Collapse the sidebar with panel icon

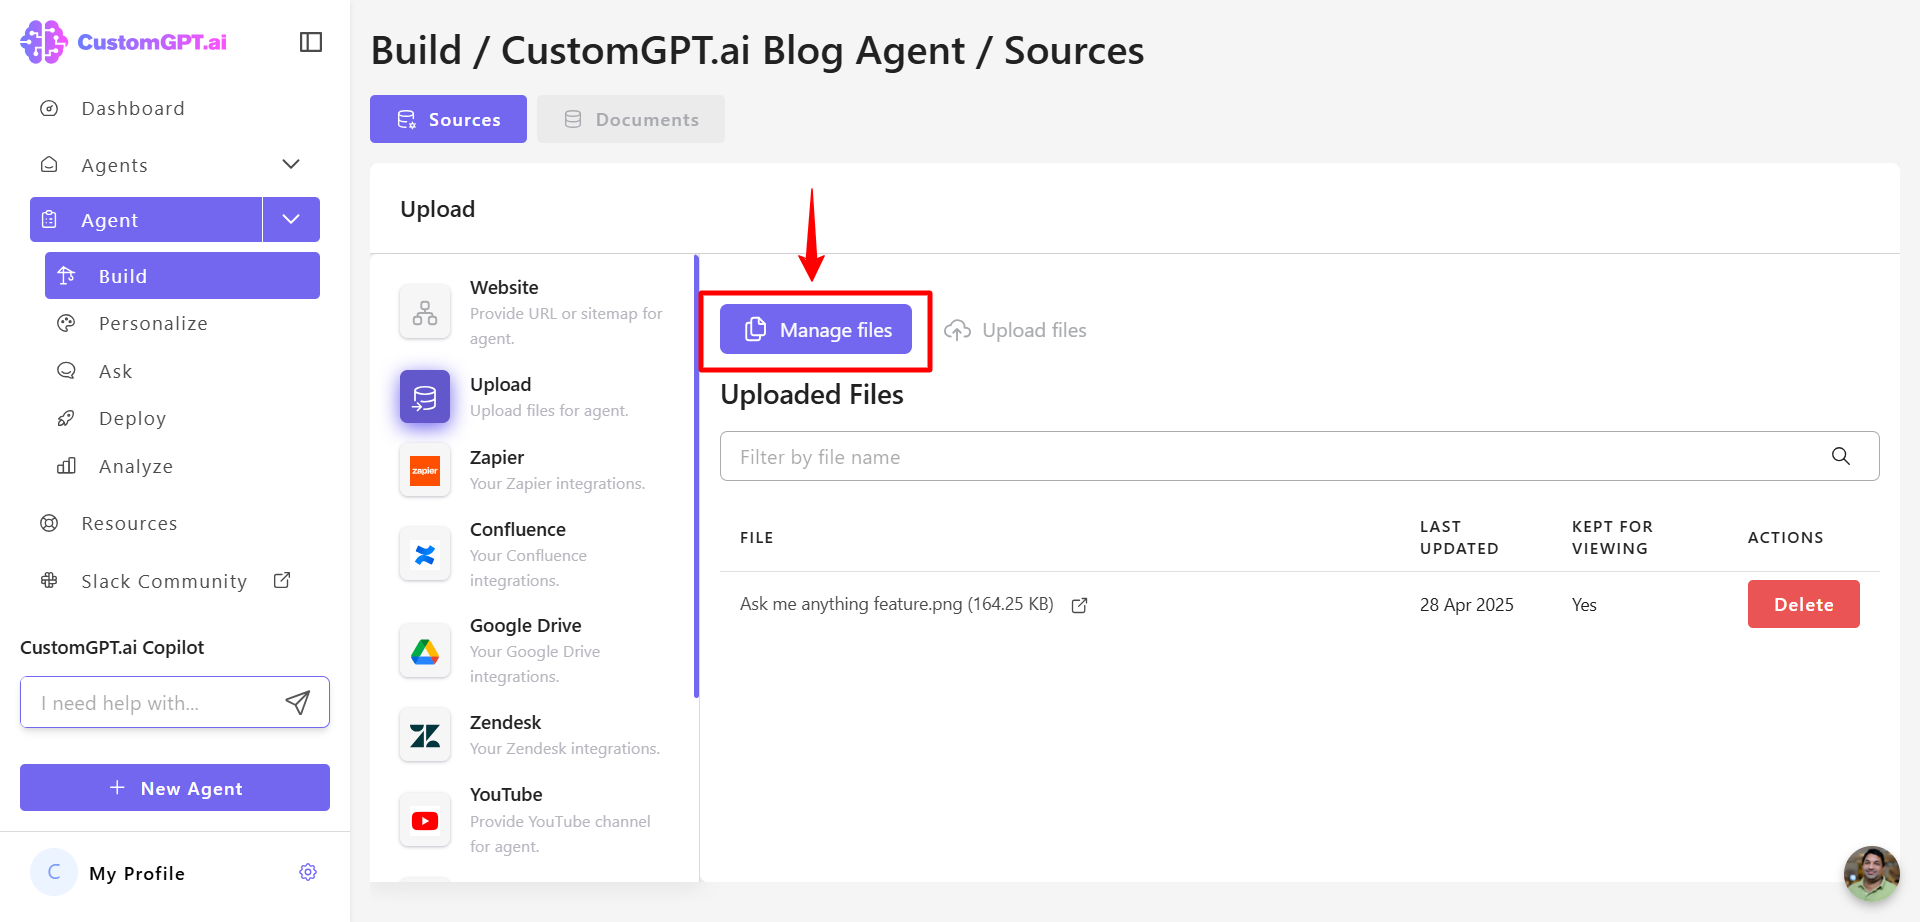[x=311, y=42]
